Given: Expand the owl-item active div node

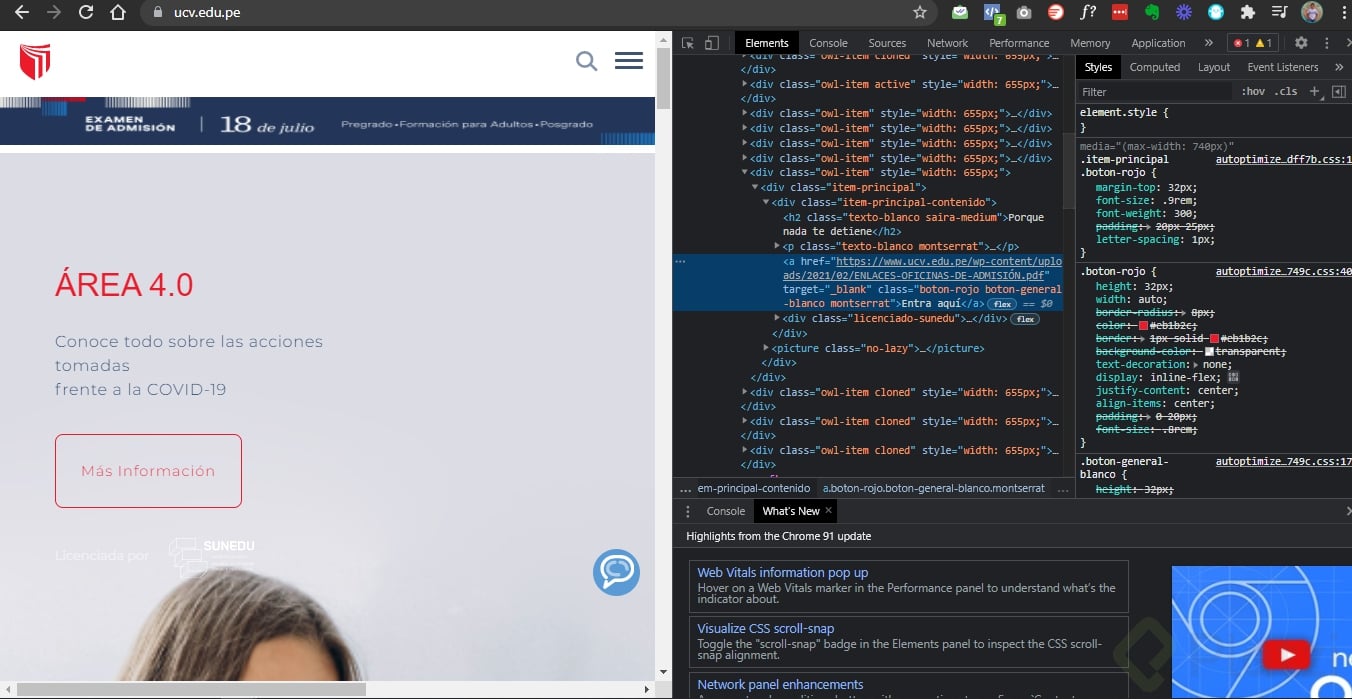Looking at the screenshot, I should (x=745, y=84).
